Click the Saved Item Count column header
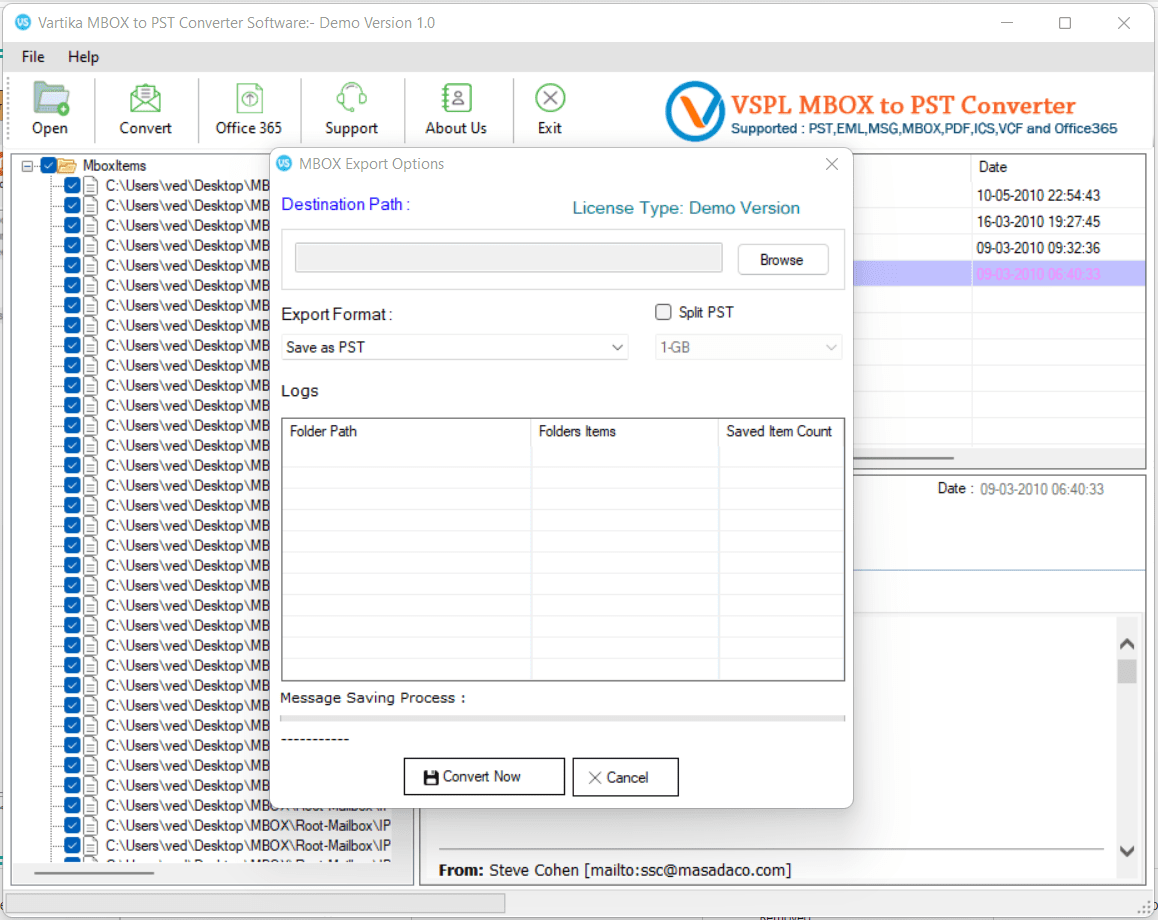The image size is (1158, 920). point(781,431)
